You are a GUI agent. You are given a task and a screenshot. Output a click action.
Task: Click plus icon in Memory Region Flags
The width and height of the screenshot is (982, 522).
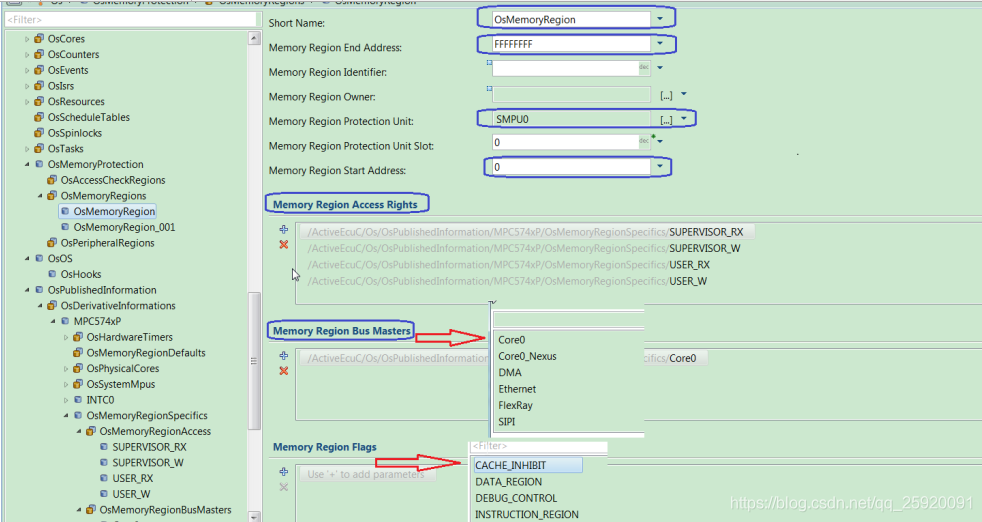pos(284,471)
